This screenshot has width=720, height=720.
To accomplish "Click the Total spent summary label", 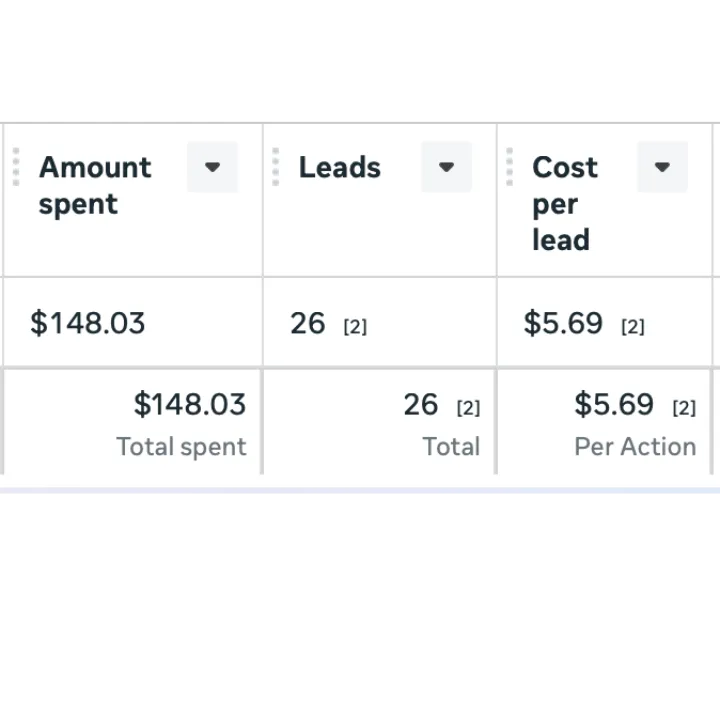I will coord(181,447).
